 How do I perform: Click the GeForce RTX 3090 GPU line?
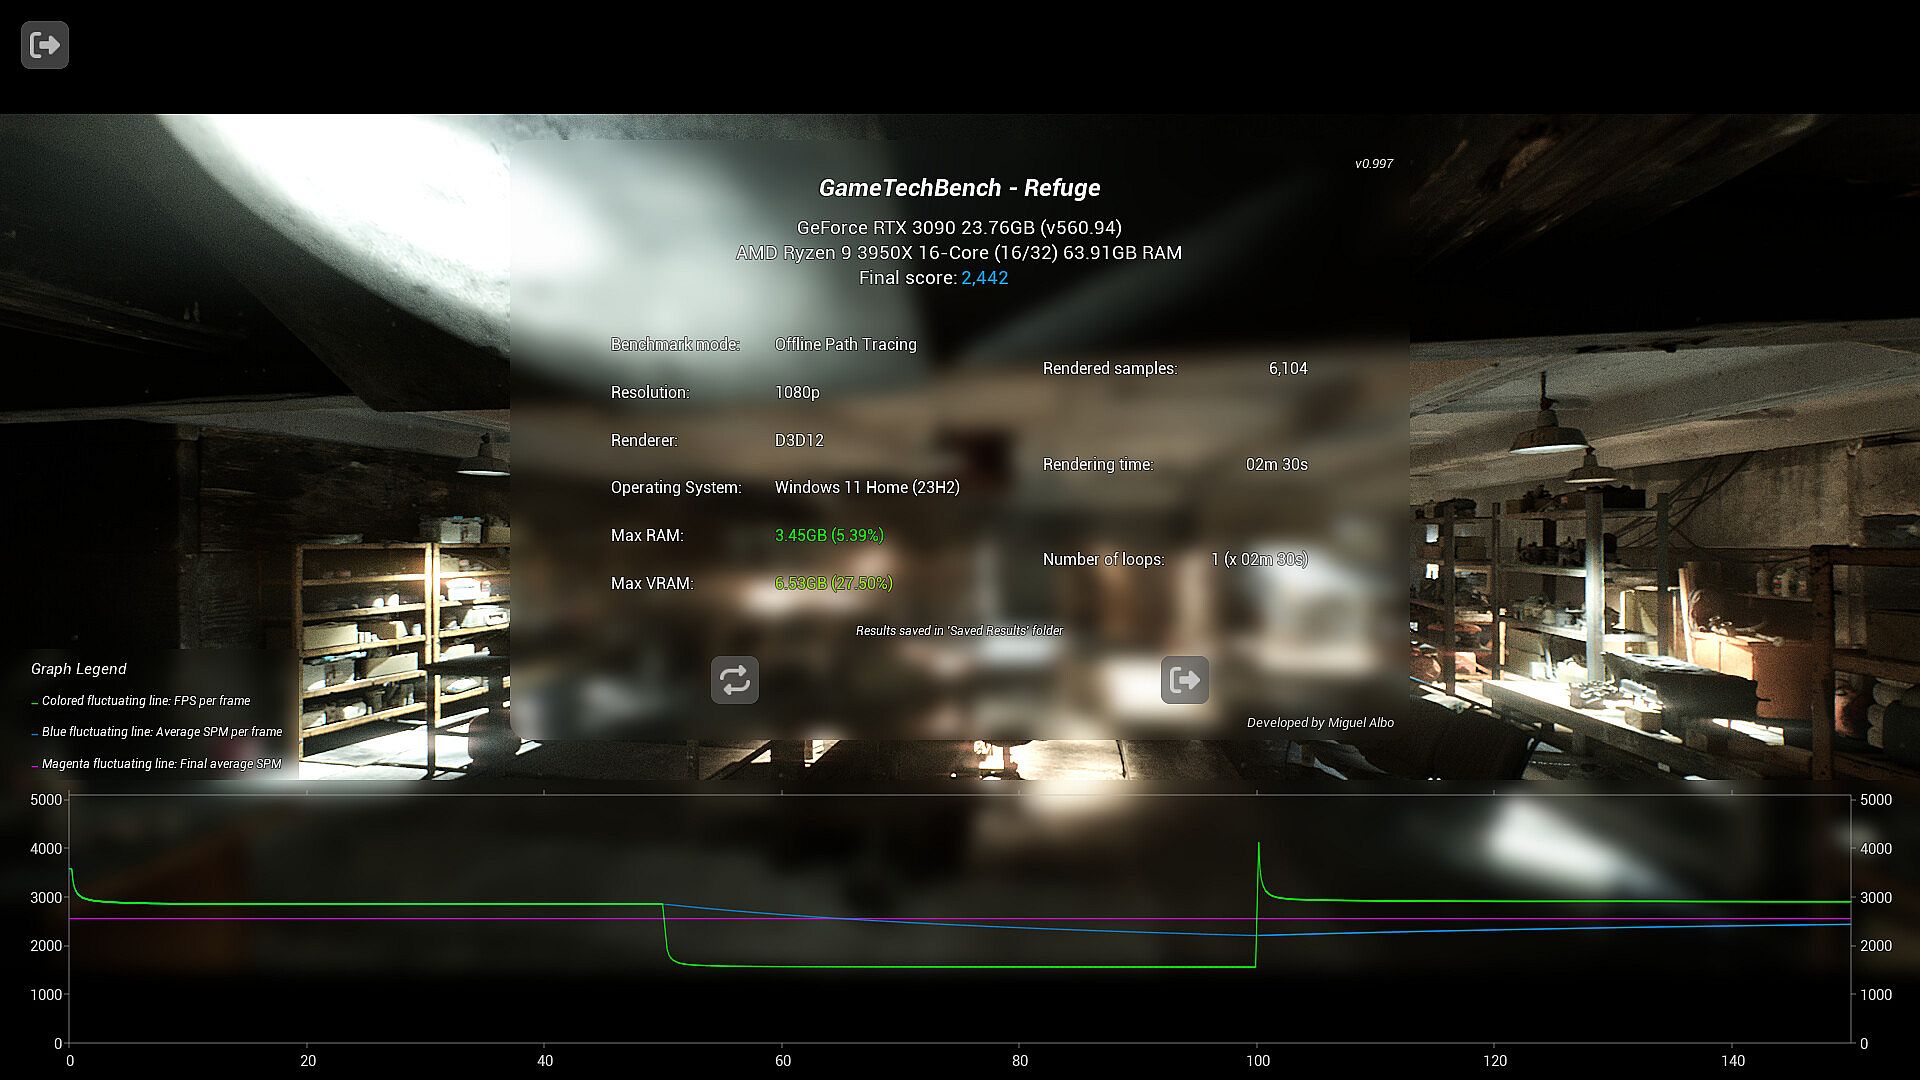pyautogui.click(x=959, y=228)
